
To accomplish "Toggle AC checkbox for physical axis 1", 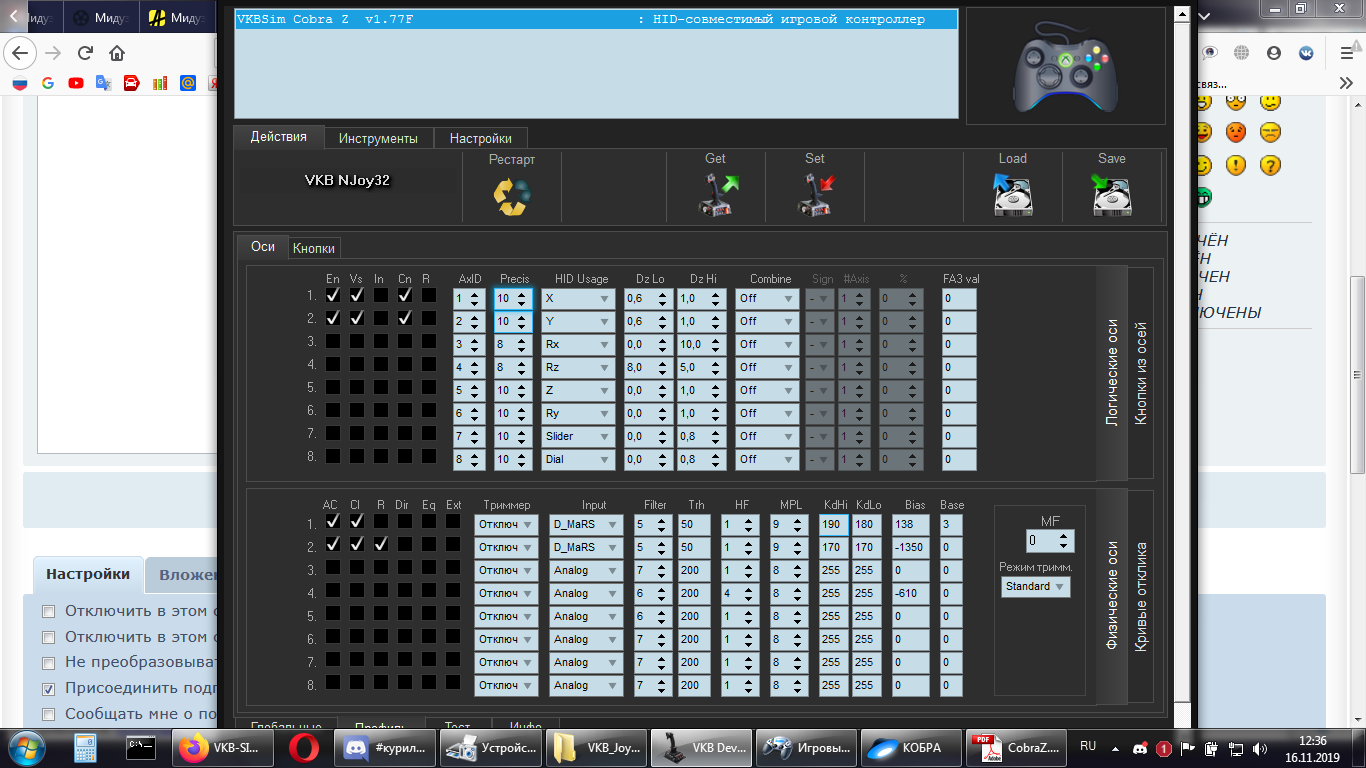I will pos(333,521).
